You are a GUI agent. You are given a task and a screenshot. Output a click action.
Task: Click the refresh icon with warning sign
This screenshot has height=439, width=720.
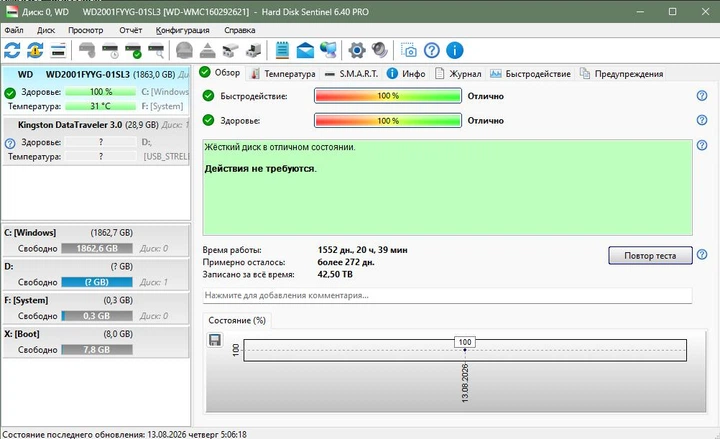click(x=35, y=50)
